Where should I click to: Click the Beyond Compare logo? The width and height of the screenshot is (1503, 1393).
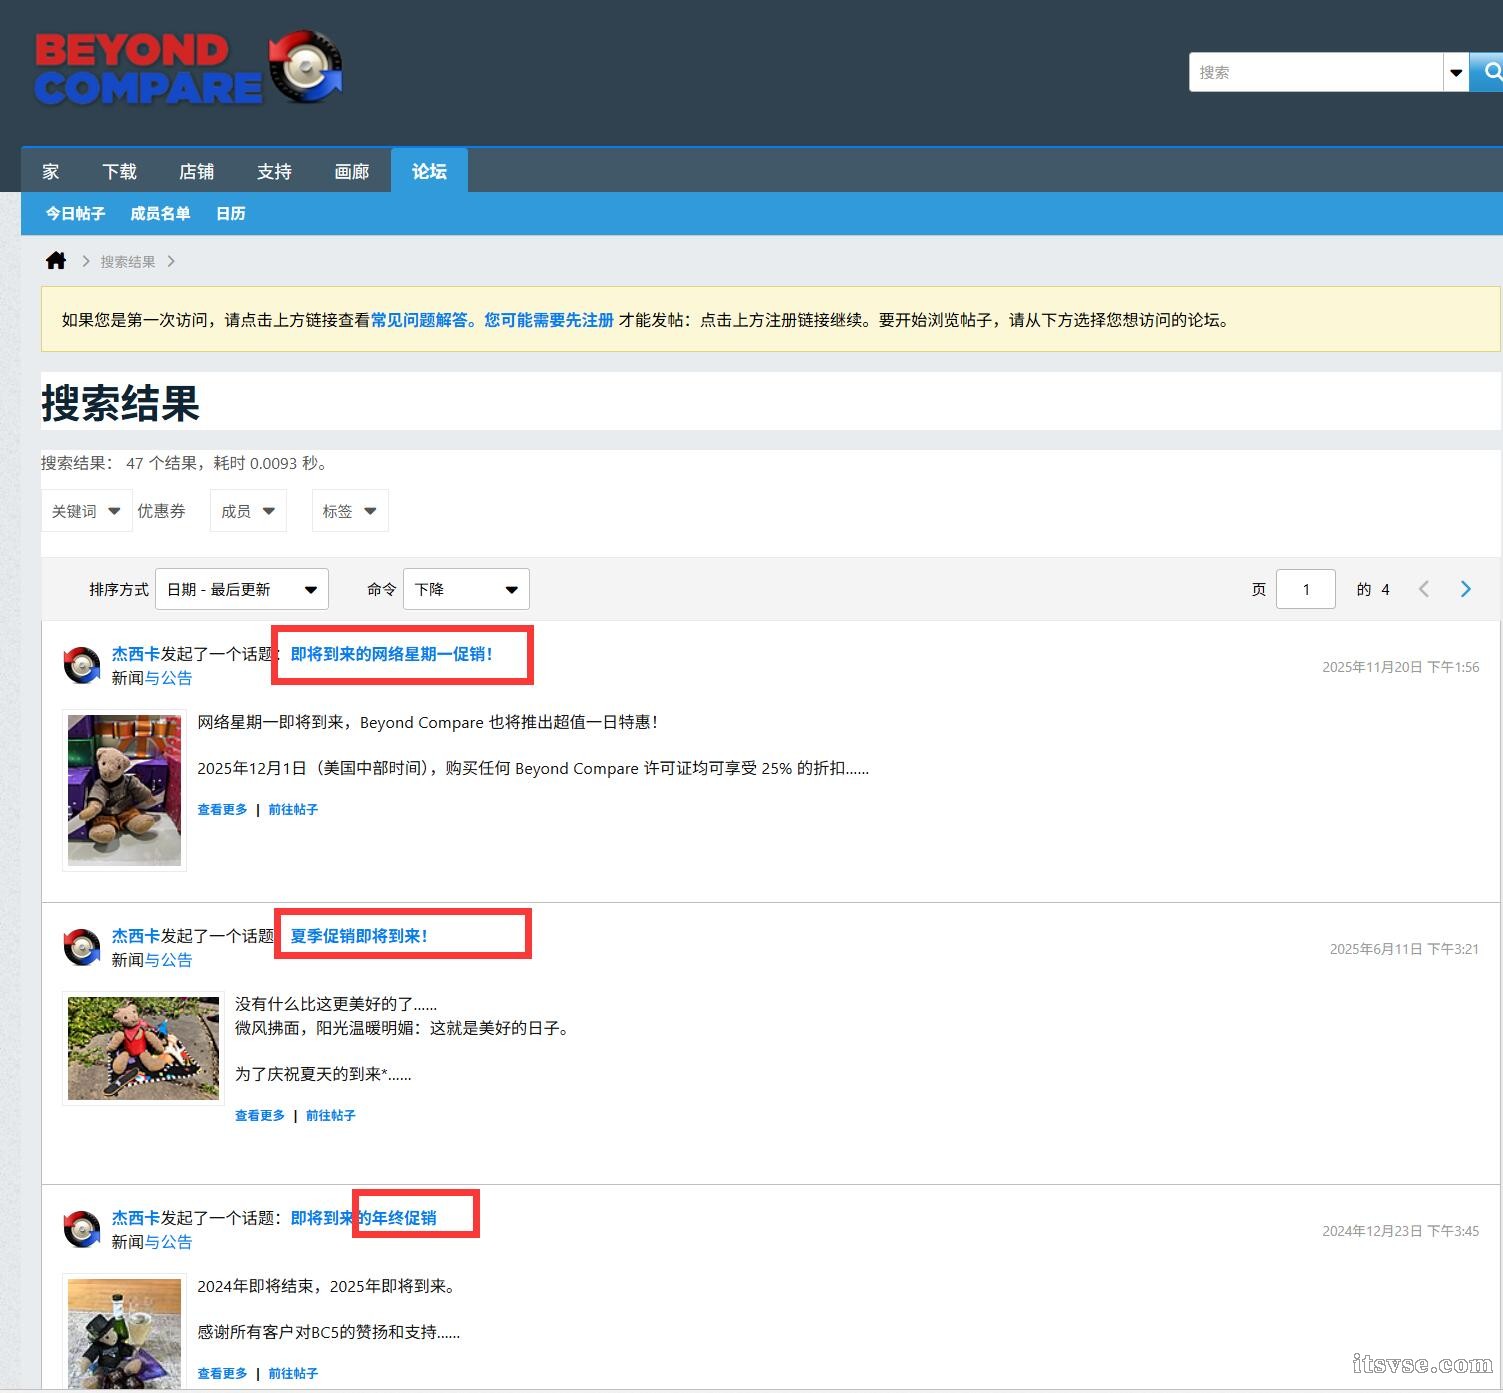pyautogui.click(x=188, y=68)
